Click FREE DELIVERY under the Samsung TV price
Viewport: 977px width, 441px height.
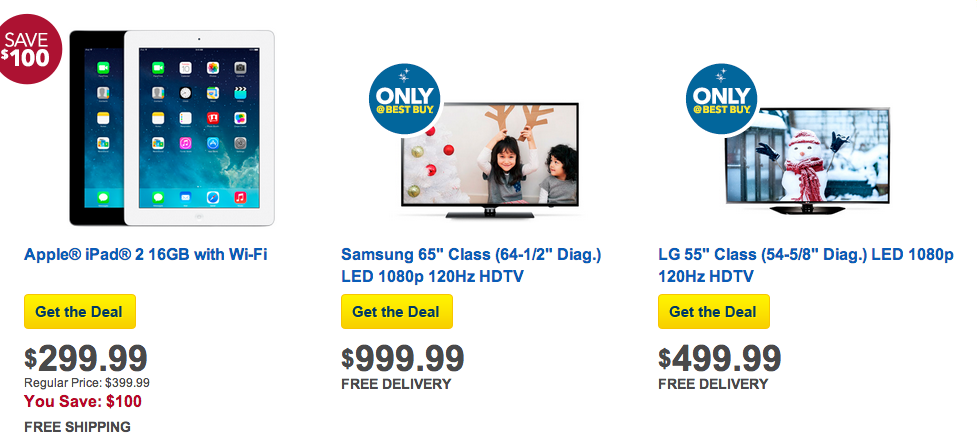click(396, 384)
